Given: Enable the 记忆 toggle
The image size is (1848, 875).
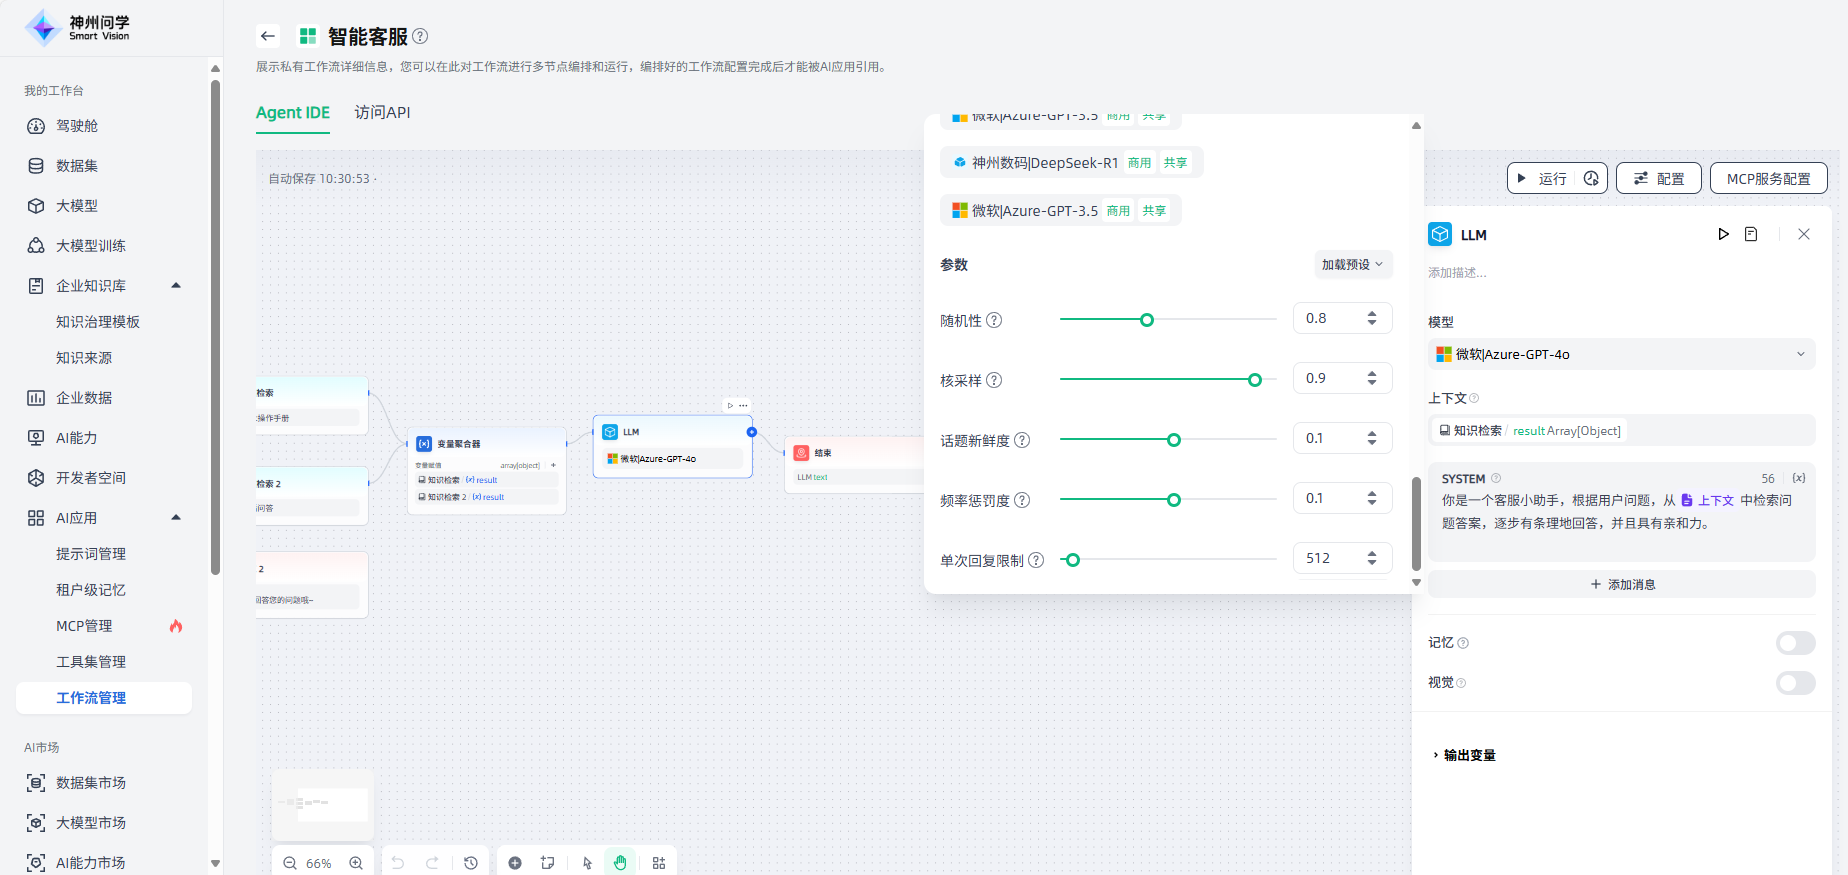Looking at the screenshot, I should (1795, 643).
